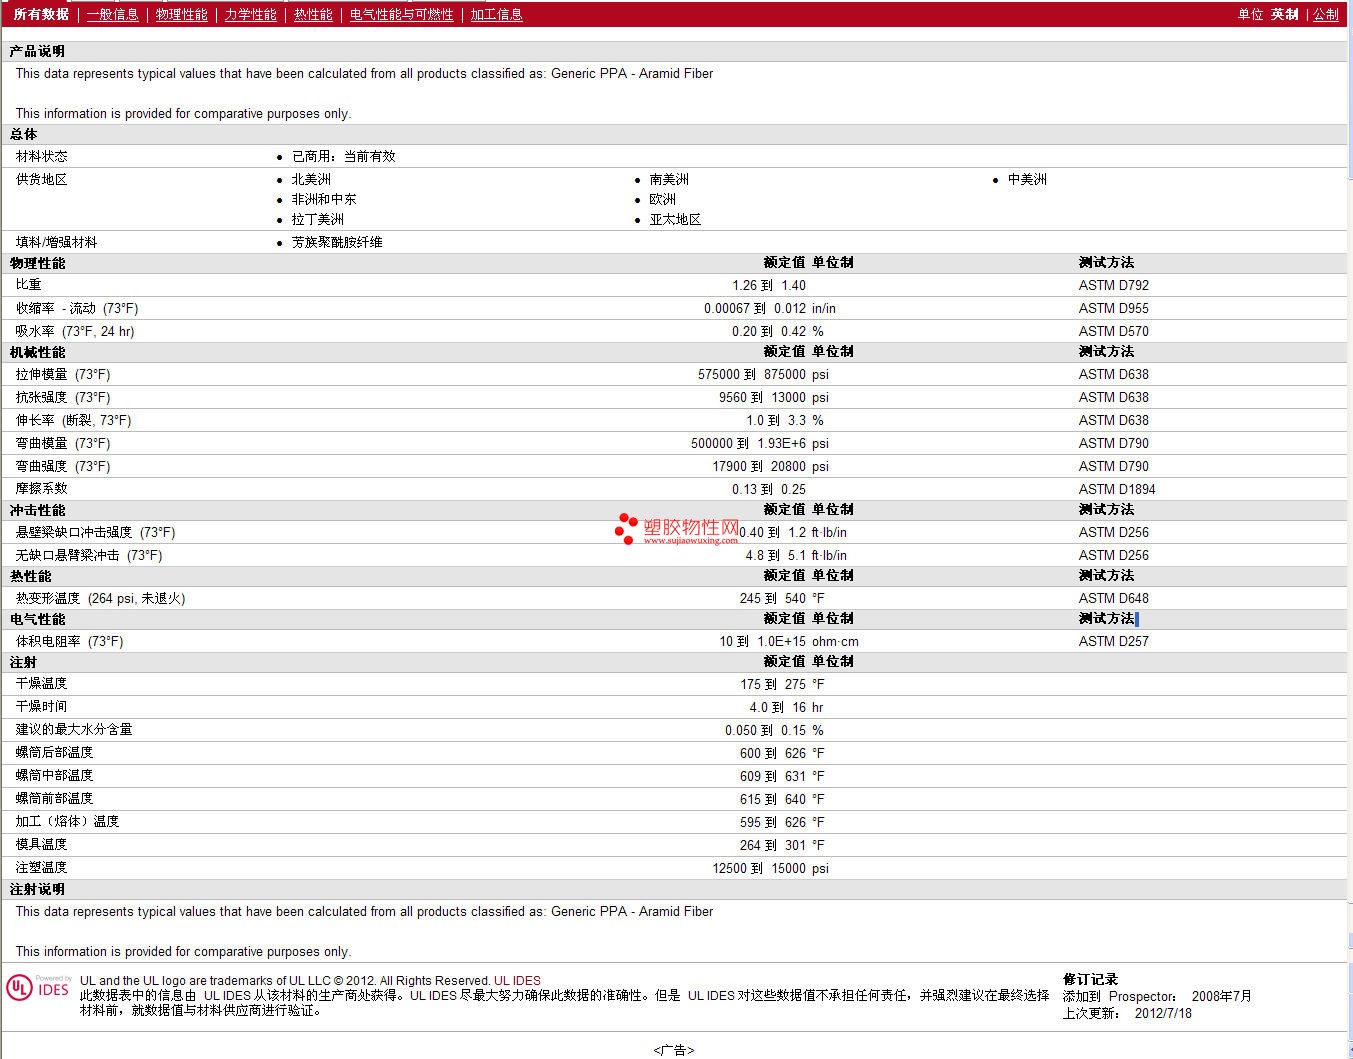
Task: Click the 模具温度 row label
Action: pos(42,845)
